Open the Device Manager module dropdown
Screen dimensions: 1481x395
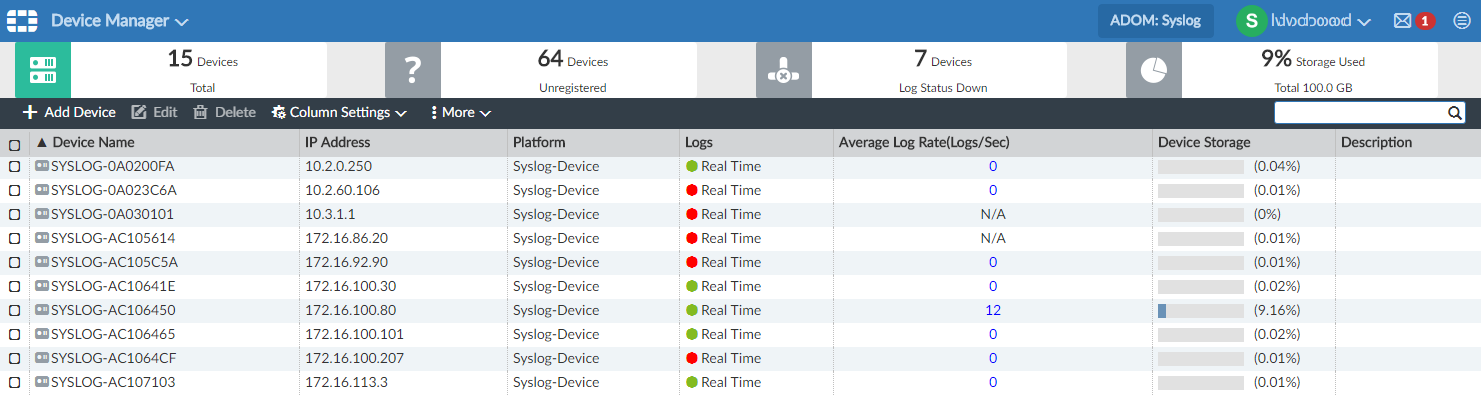(x=119, y=20)
